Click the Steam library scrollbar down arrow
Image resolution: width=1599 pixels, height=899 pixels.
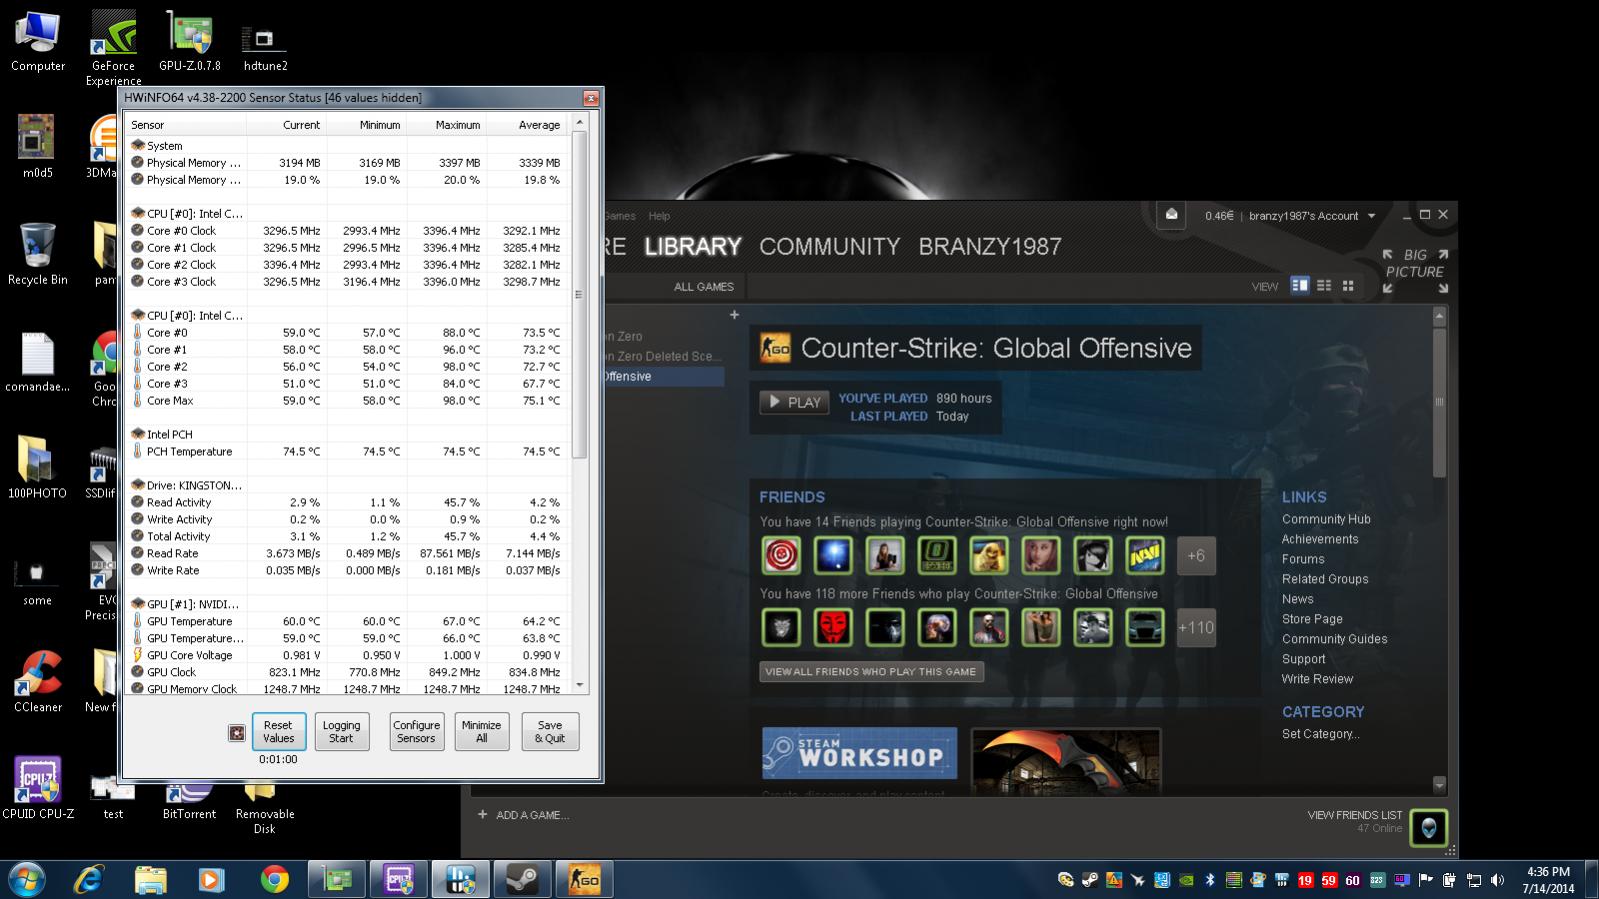[1439, 784]
